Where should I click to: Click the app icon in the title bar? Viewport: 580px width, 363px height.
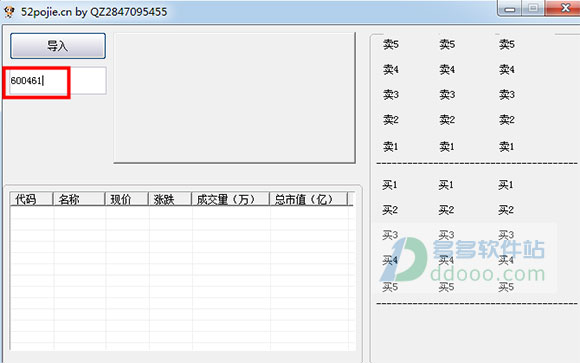[9, 12]
